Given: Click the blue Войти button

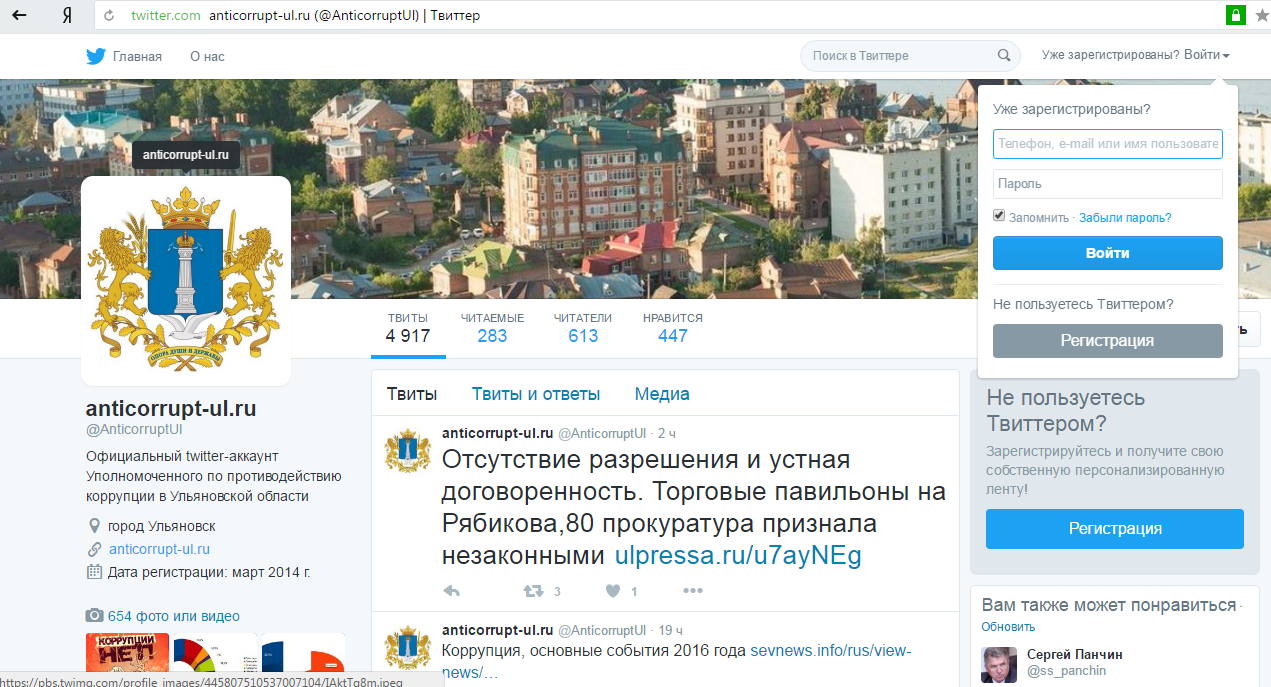Looking at the screenshot, I should (1108, 253).
